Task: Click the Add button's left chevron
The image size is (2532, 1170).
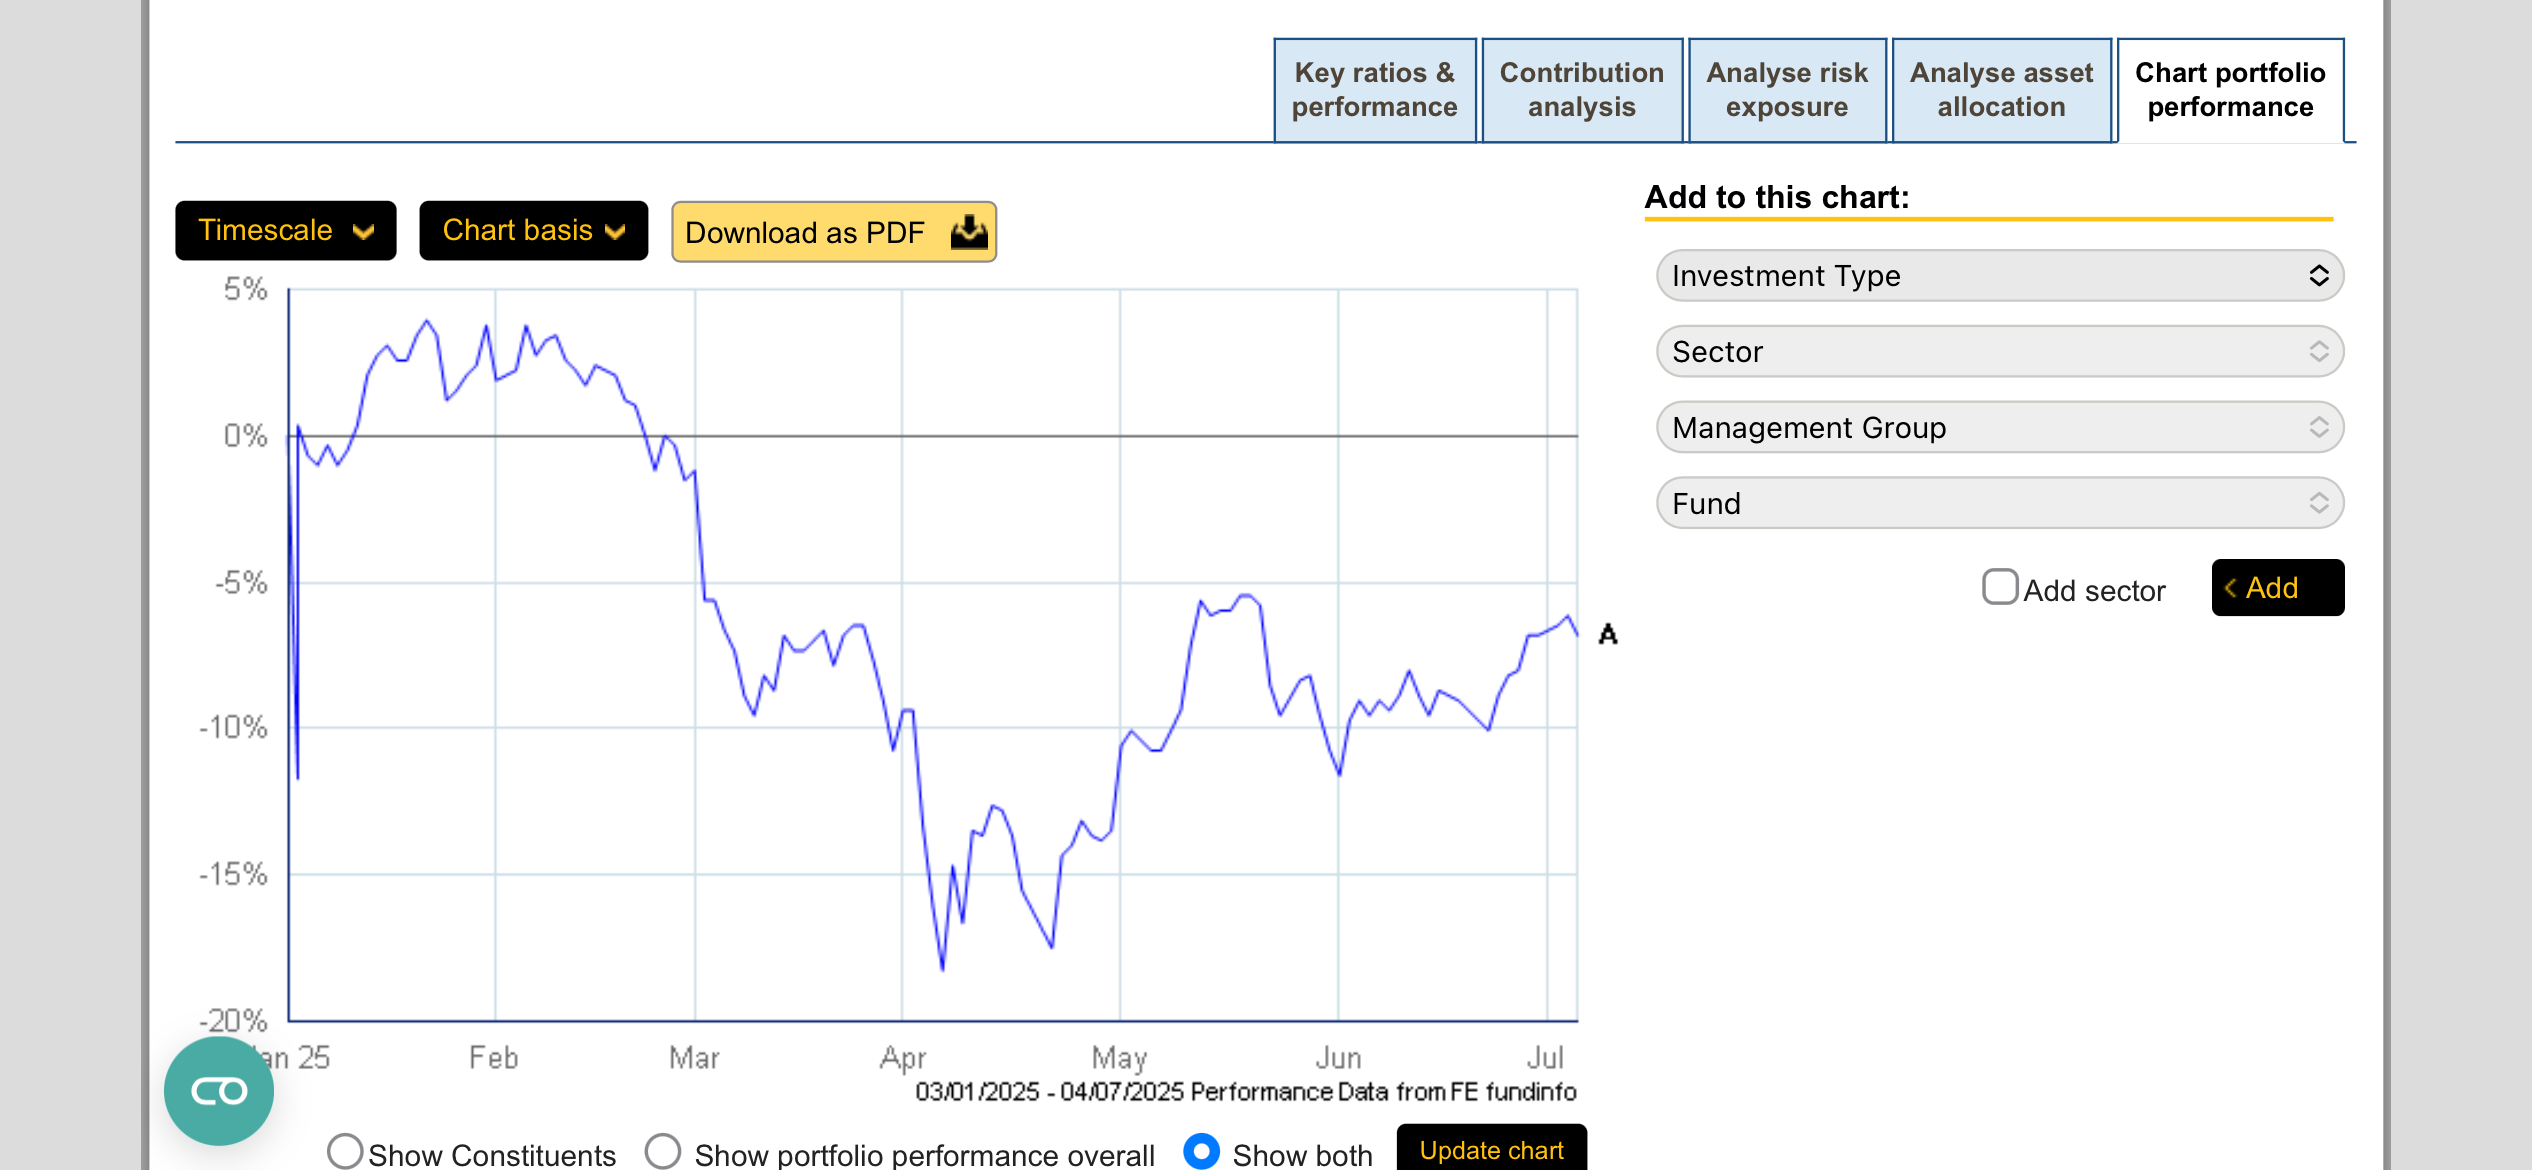Action: tap(2230, 588)
